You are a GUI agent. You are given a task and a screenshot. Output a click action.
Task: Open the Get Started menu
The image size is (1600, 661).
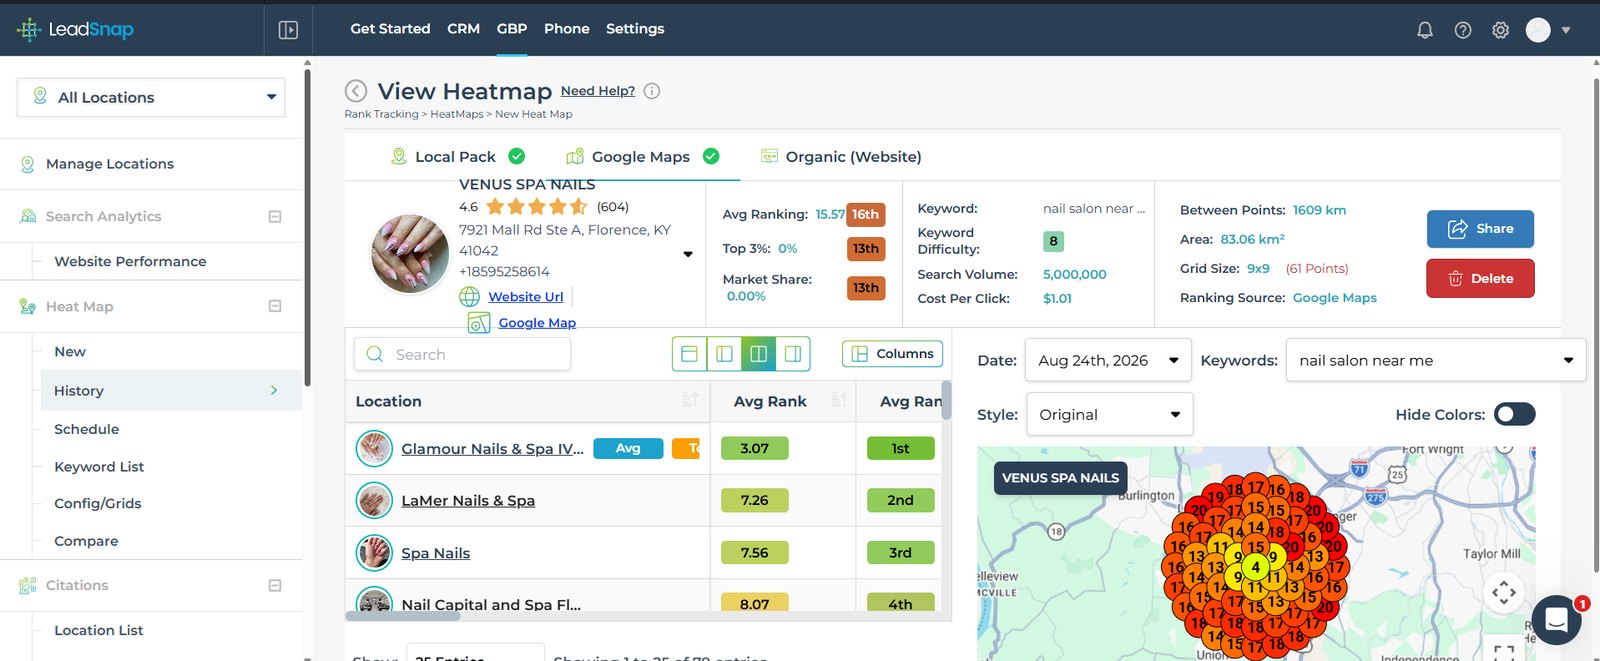[390, 29]
